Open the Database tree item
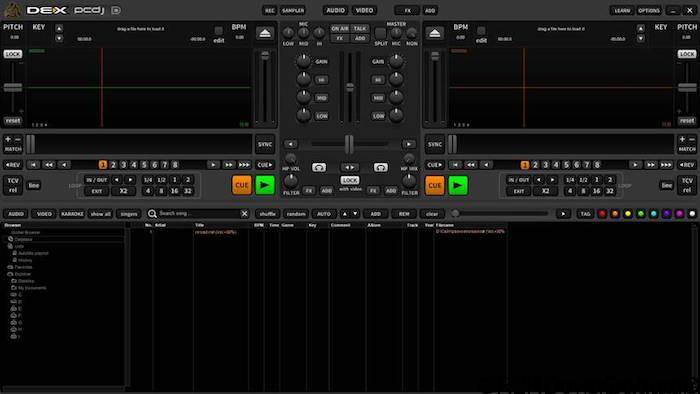The image size is (700, 394). coord(23,239)
